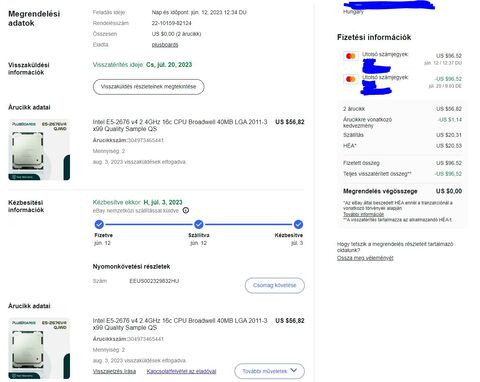Select order number 22-10159-82124
480x382 pixels.
[171, 23]
